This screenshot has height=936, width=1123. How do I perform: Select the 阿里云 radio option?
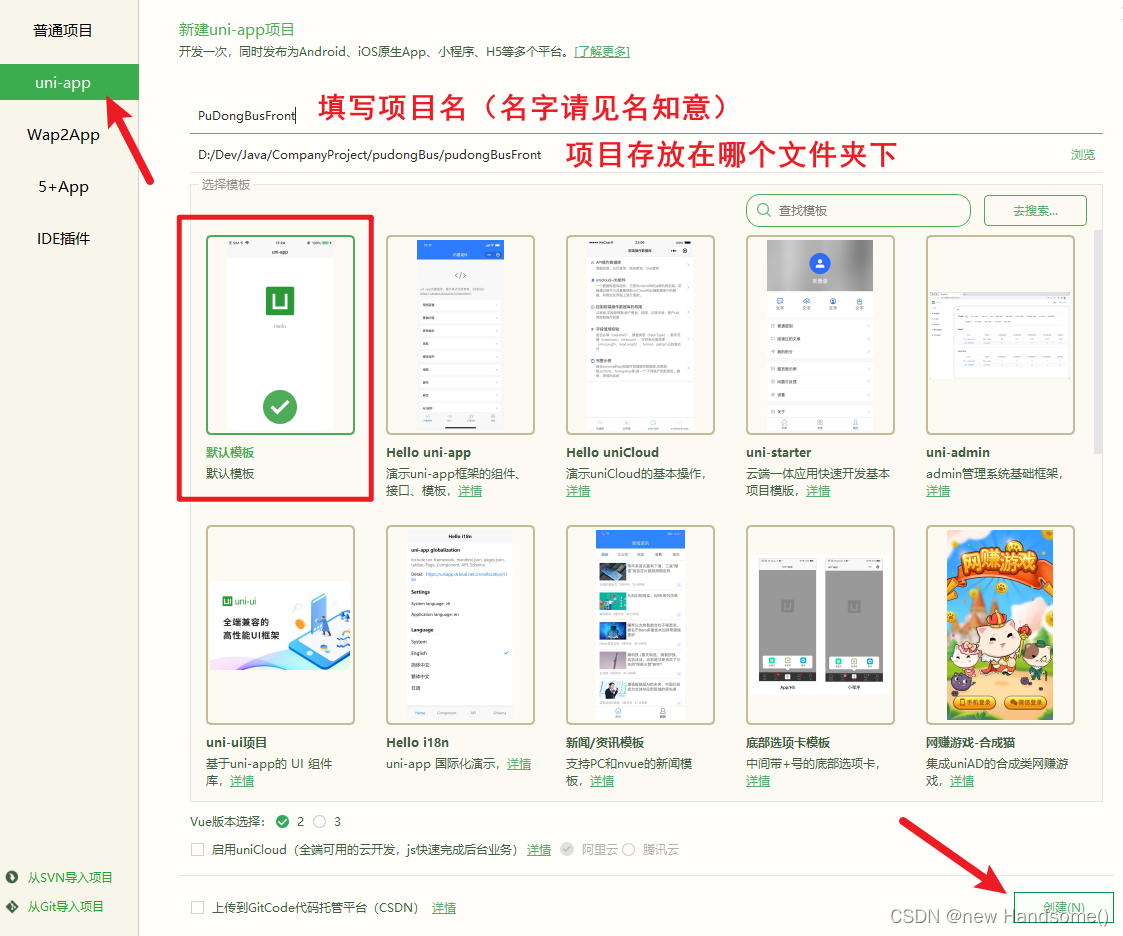click(567, 849)
